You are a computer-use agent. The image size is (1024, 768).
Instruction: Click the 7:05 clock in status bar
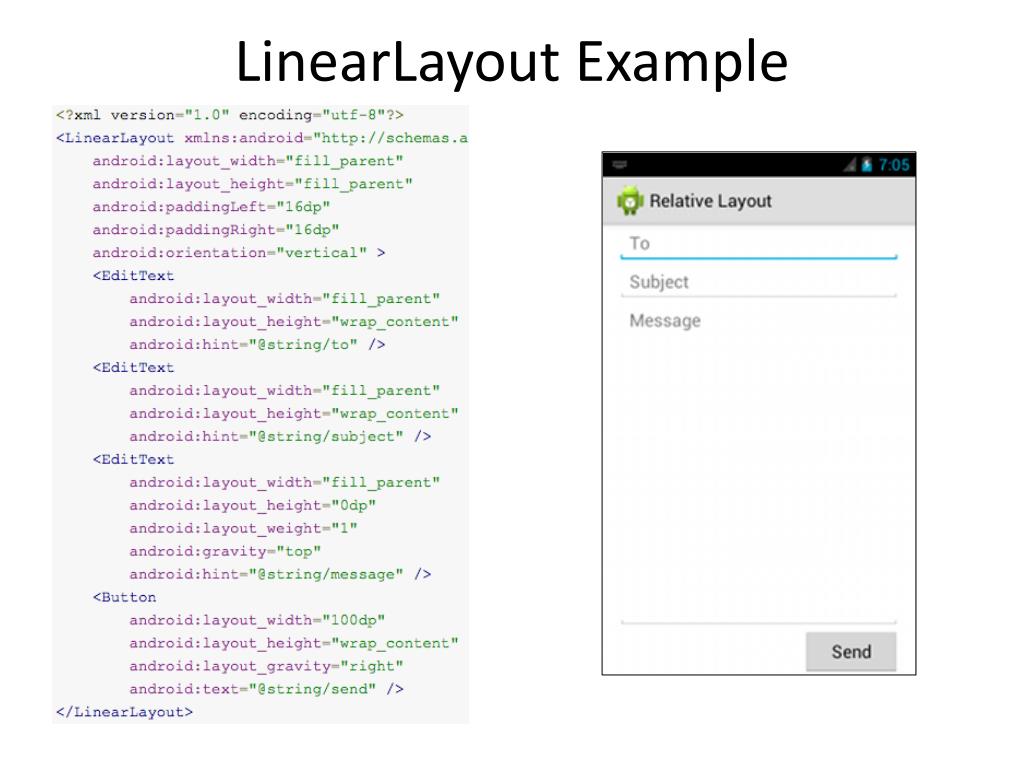(893, 165)
